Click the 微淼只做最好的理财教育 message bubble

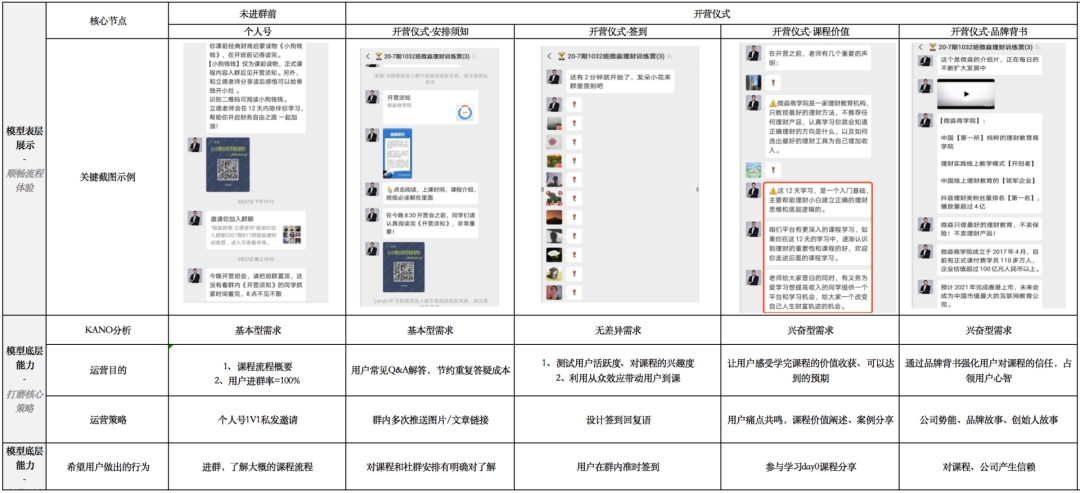click(989, 230)
